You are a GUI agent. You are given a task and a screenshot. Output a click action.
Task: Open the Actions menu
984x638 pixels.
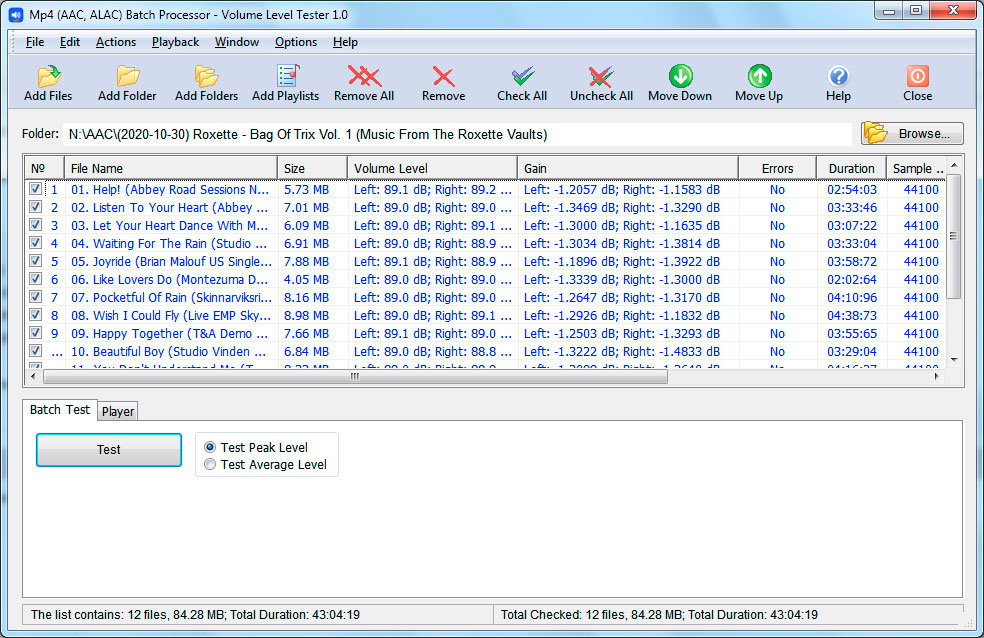coord(115,42)
